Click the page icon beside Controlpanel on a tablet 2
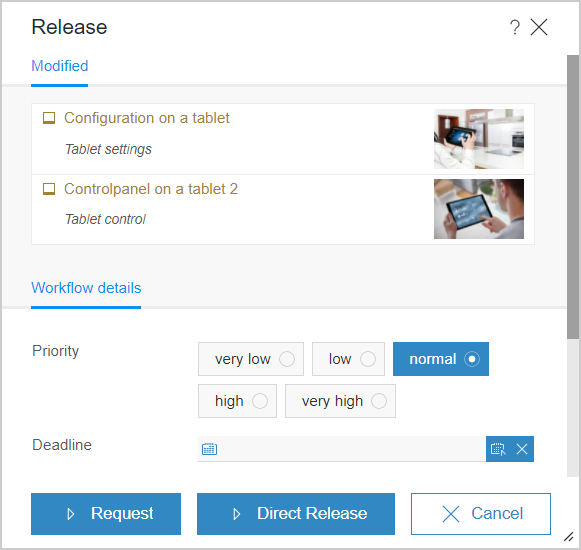 (x=49, y=189)
